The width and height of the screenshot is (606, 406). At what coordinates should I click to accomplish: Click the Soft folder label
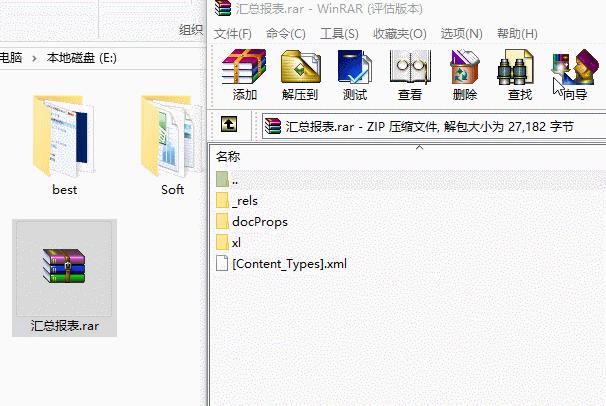point(172,190)
